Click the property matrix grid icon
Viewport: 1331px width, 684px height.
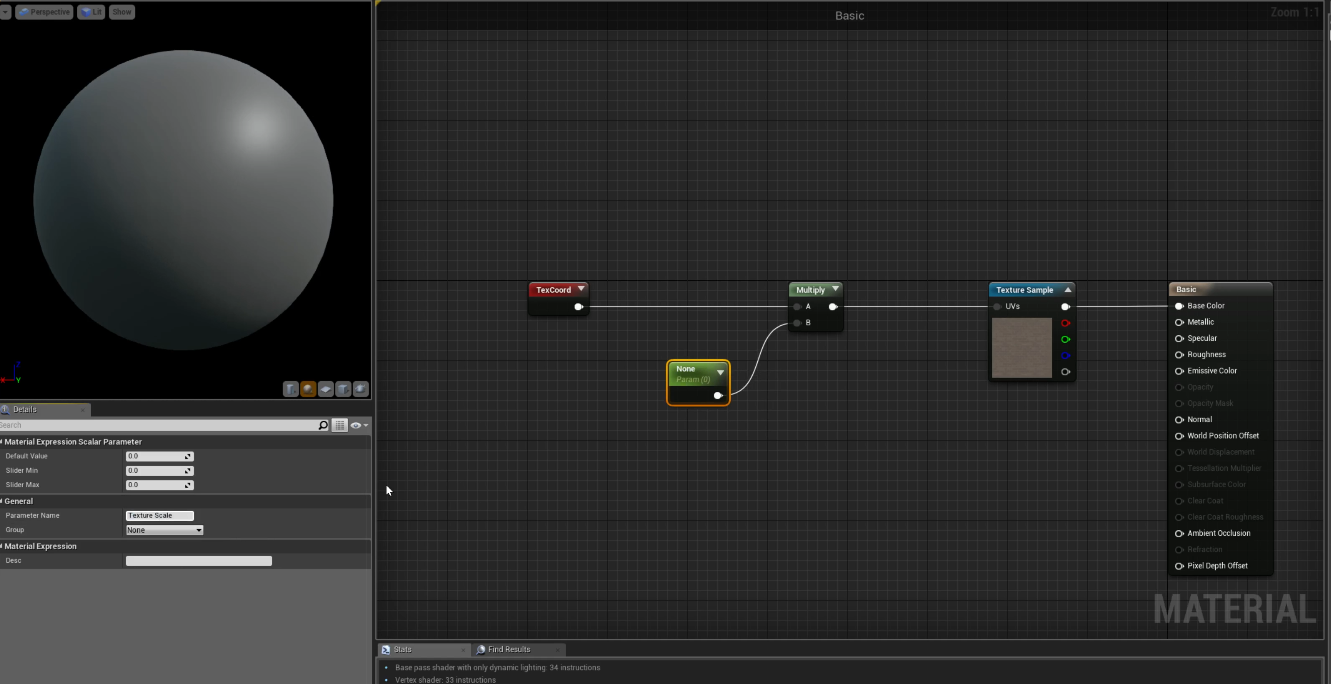pyautogui.click(x=340, y=425)
